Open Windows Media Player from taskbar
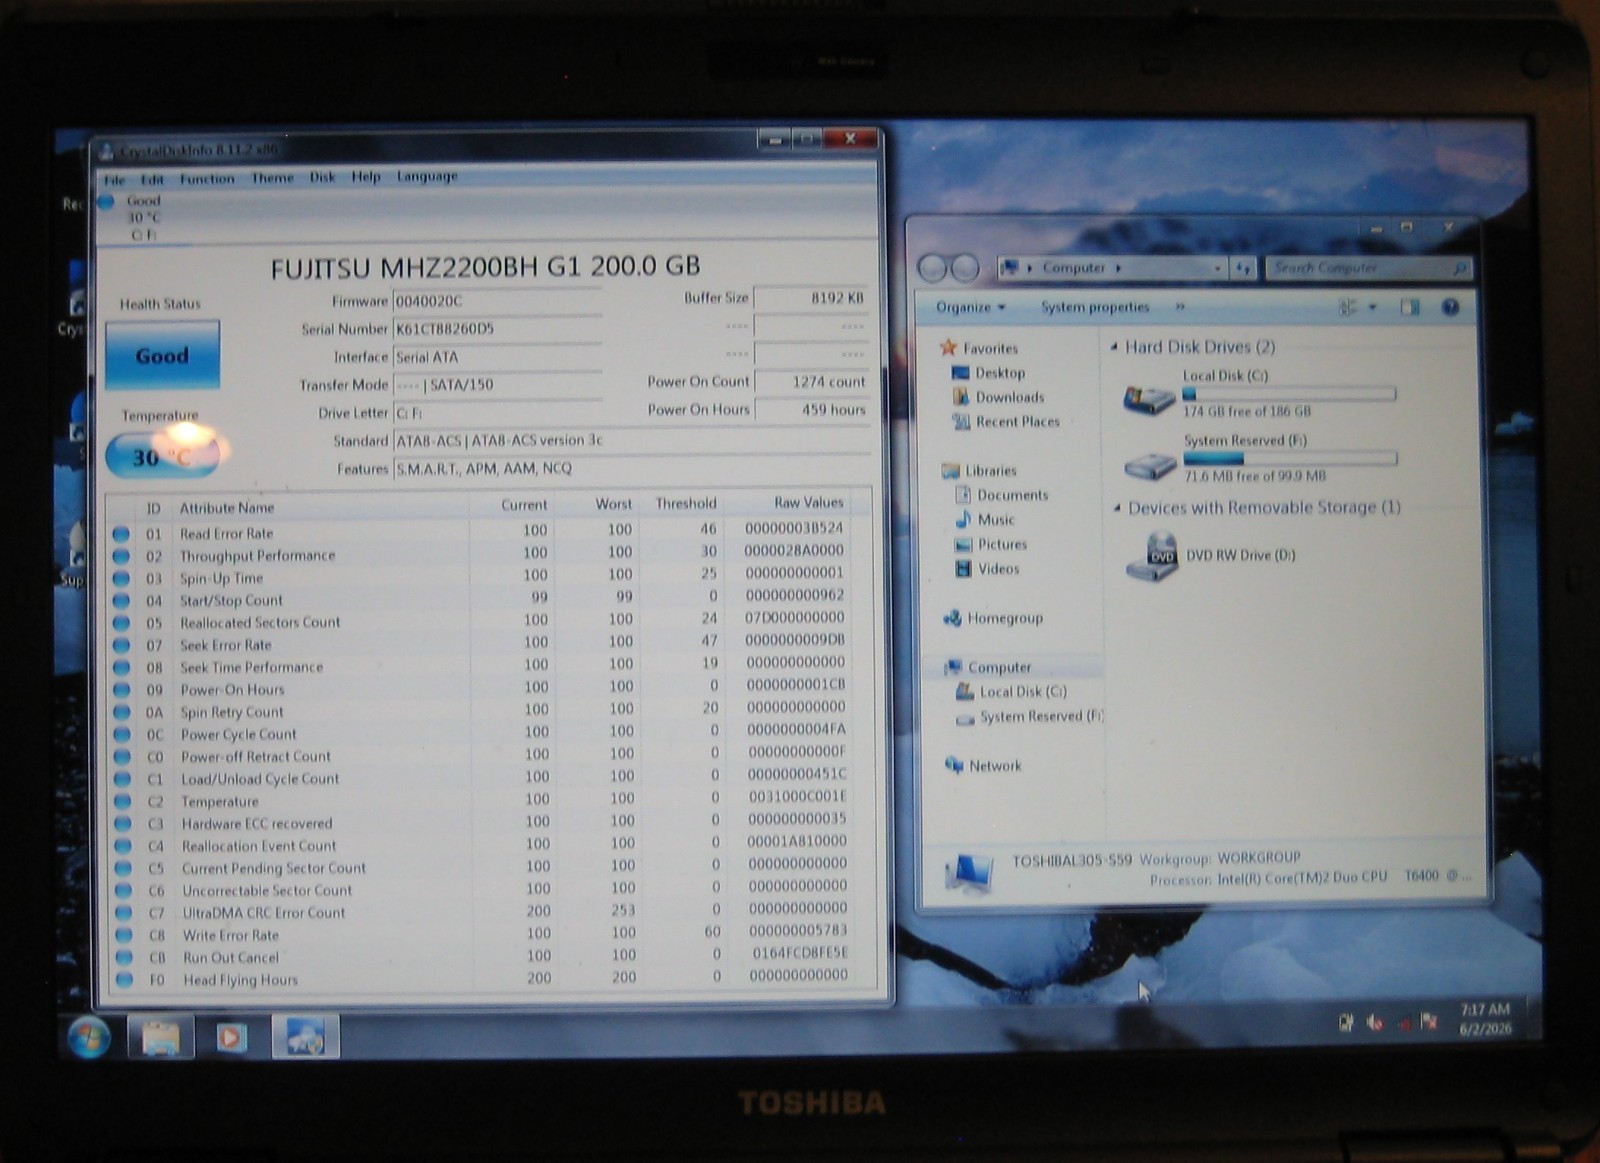Screen dimensions: 1600x1163 tap(231, 1038)
